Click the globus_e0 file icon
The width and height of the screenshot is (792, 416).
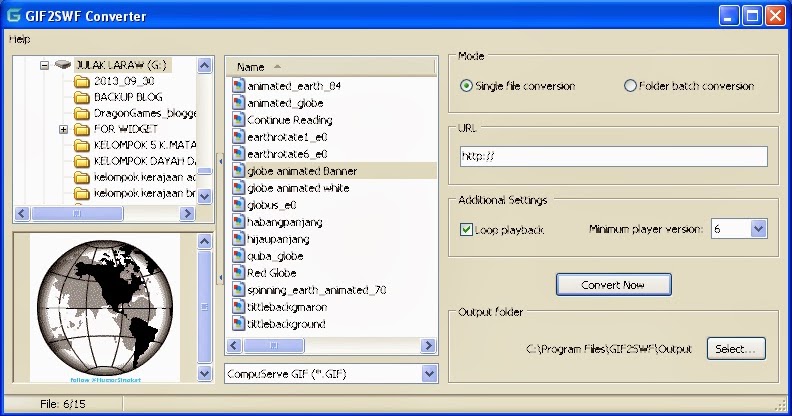point(238,204)
